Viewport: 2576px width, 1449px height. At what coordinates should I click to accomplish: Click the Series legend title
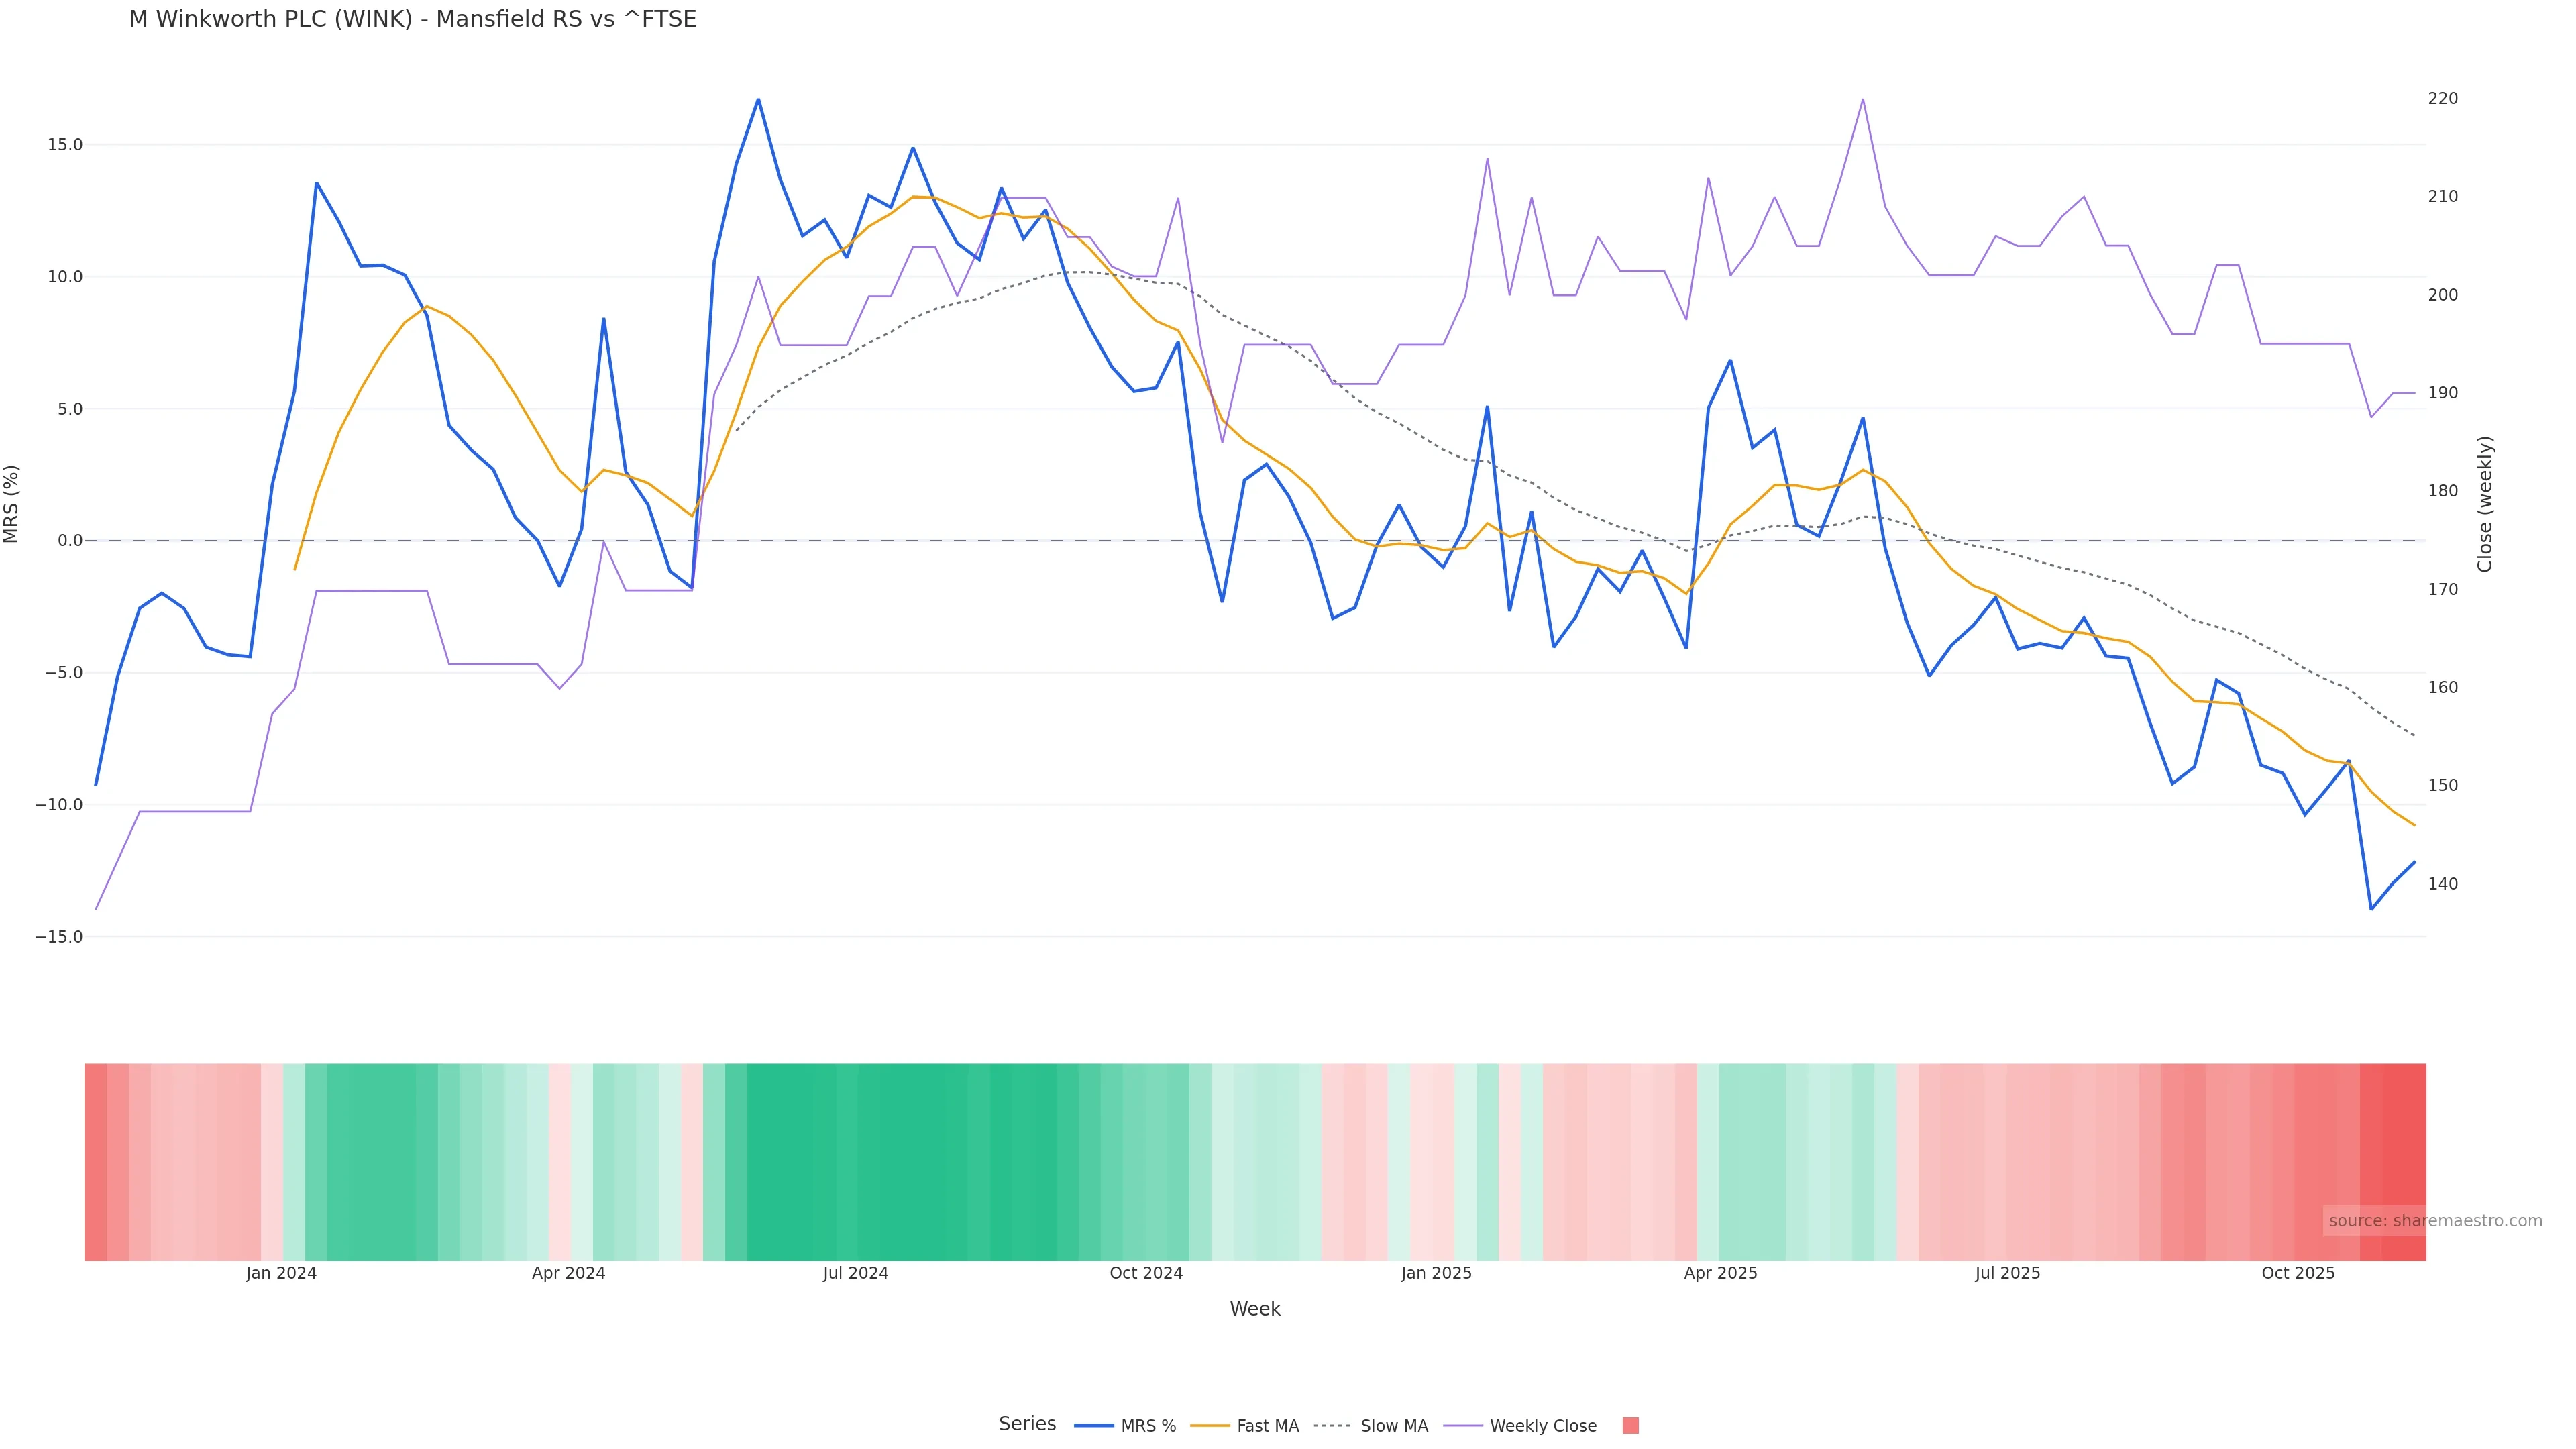pyautogui.click(x=1027, y=1424)
